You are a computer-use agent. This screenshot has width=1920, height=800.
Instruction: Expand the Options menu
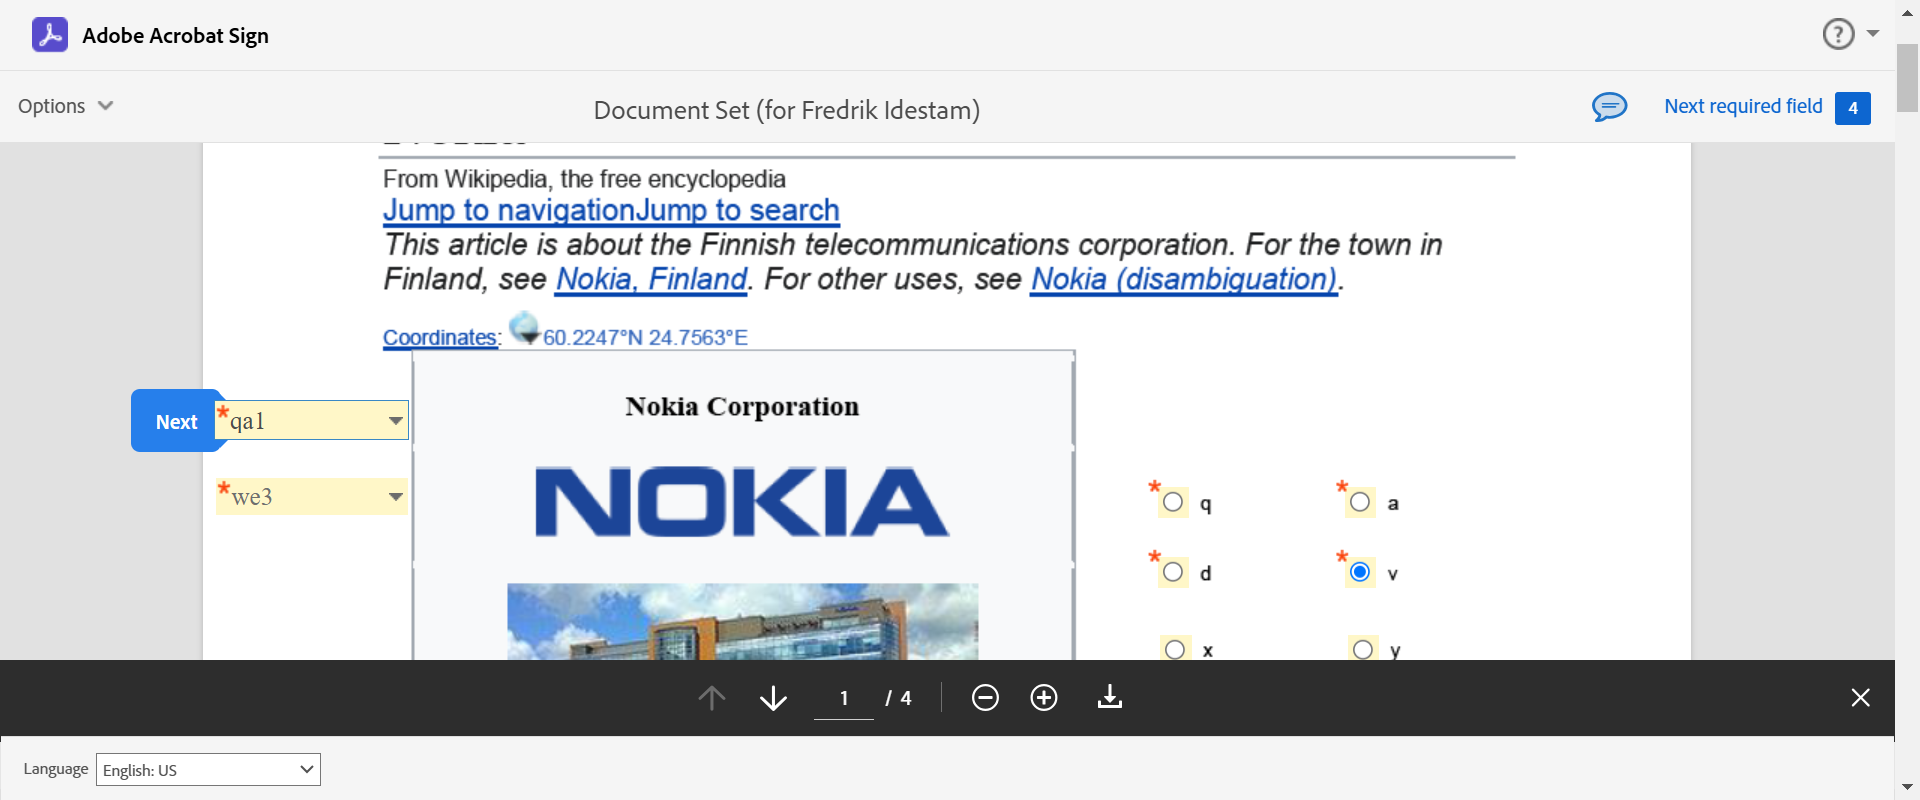65,106
